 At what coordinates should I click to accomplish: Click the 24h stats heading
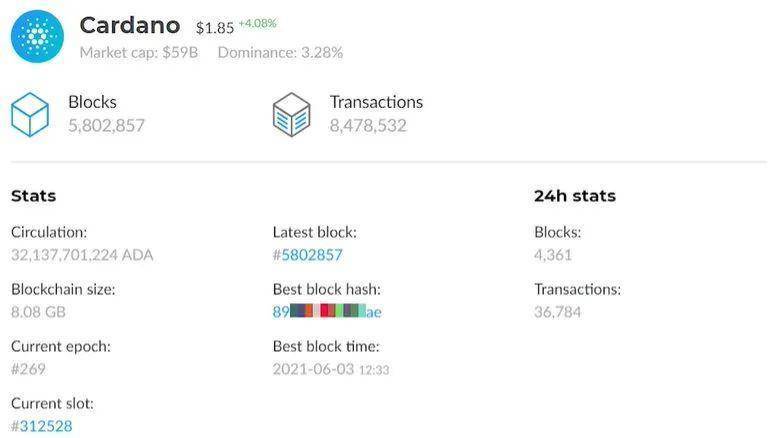coord(575,196)
